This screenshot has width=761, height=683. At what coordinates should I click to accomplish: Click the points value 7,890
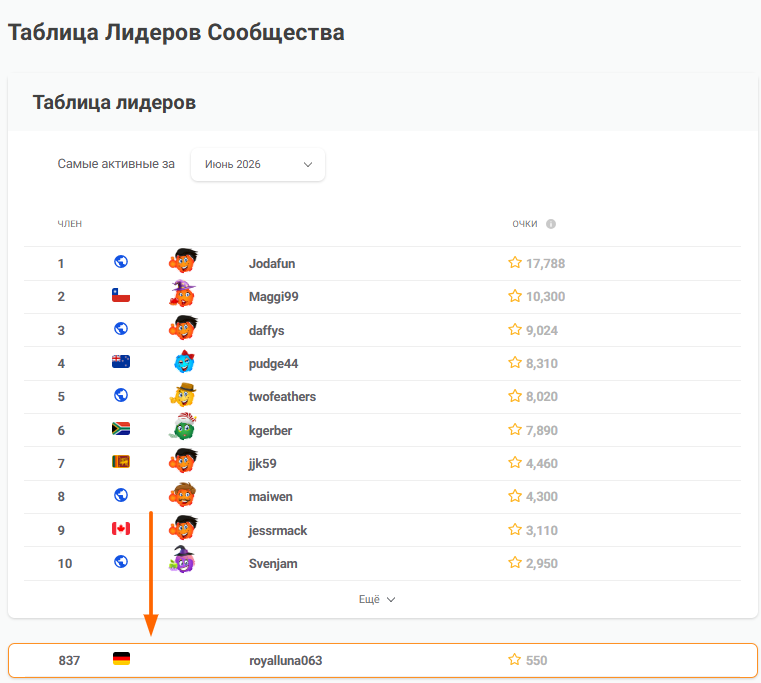[x=542, y=431]
